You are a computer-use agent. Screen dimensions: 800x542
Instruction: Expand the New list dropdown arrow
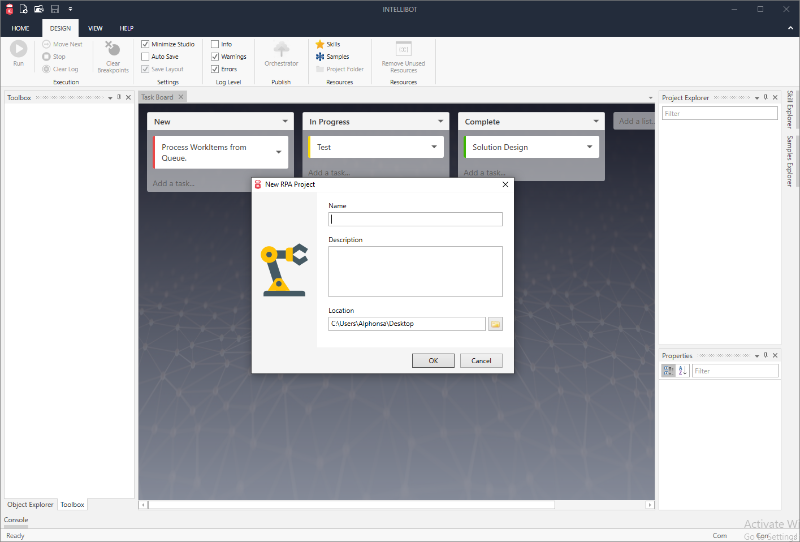(x=285, y=122)
